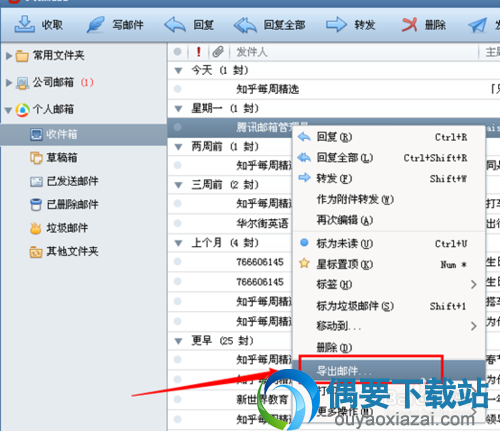
Task: Sort by the read-status dot column header
Action: click(x=178, y=52)
